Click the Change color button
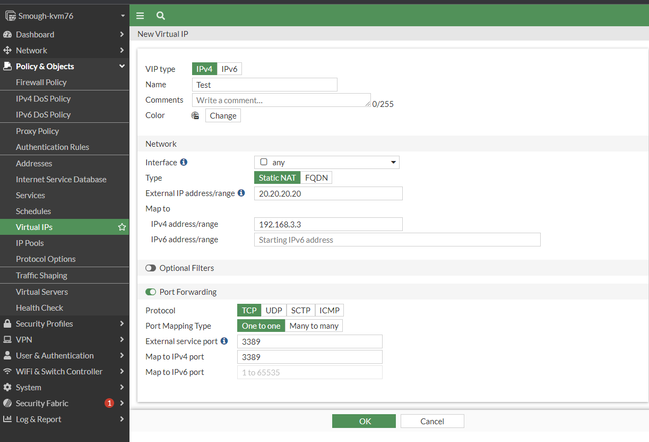Image resolution: width=649 pixels, height=442 pixels. (223, 115)
